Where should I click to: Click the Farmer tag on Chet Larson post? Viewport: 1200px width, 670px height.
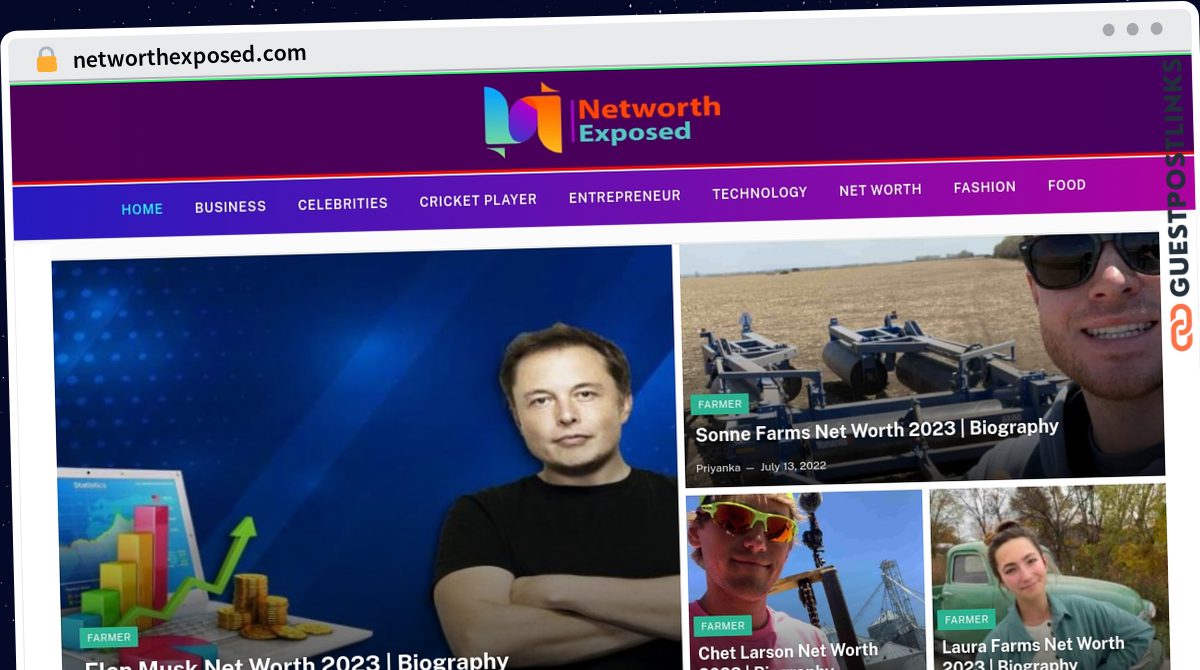pos(723,626)
